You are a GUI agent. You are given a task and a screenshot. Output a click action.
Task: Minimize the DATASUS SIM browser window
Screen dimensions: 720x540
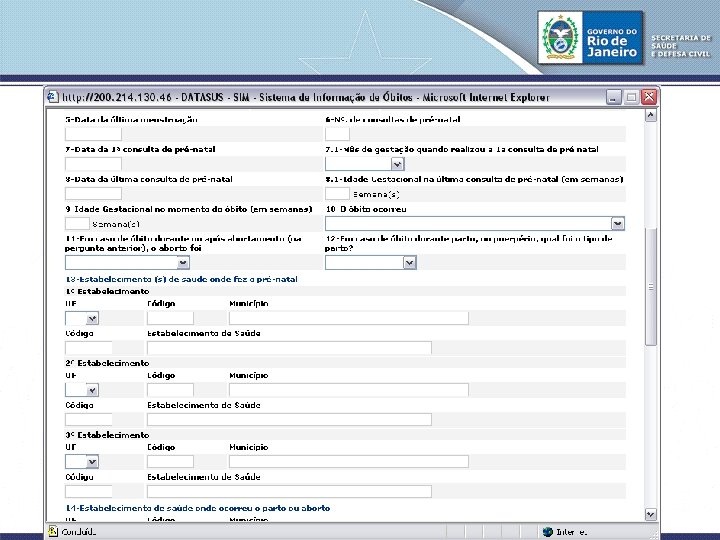613,97
